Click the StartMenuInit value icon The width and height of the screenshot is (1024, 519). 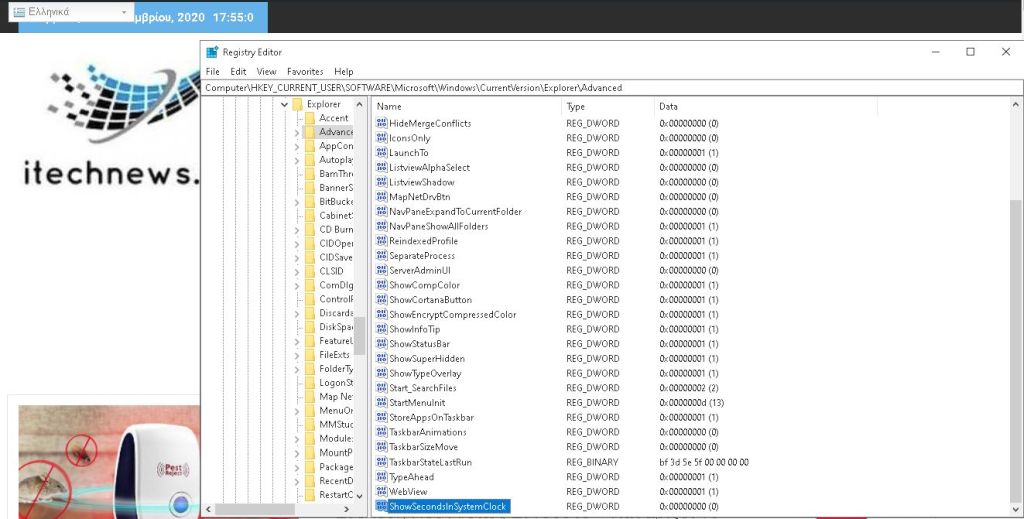tap(382, 403)
